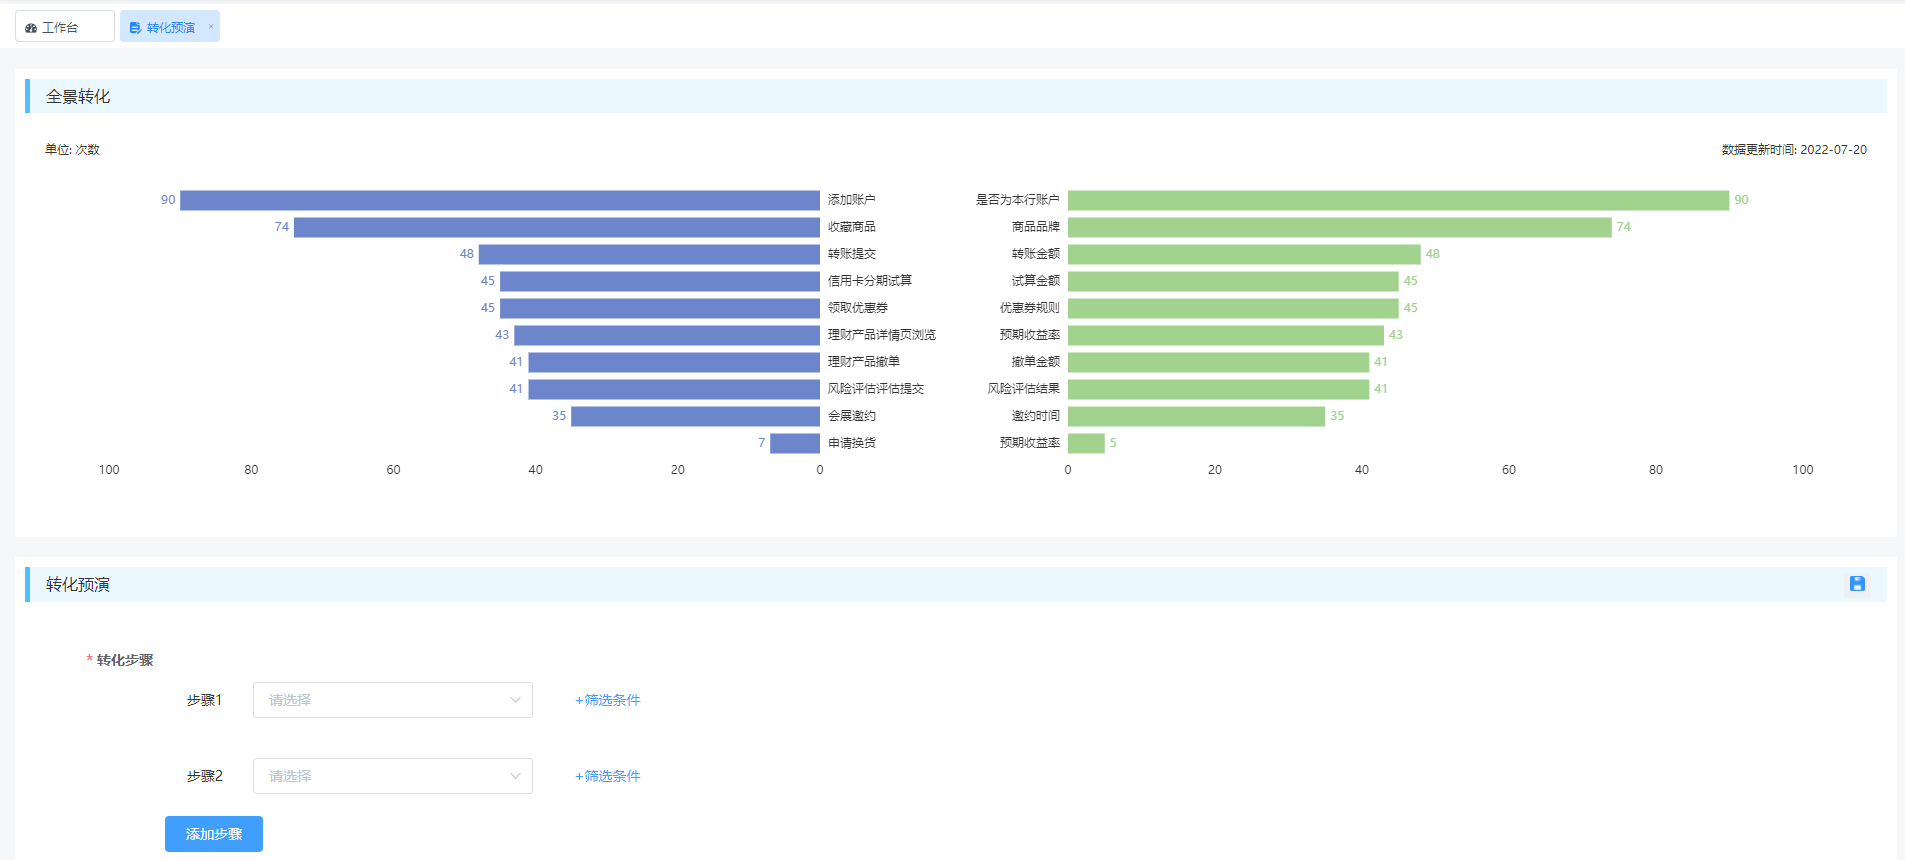Open the 工作台 tab
Image resolution: width=1905 pixels, height=860 pixels.
pyautogui.click(x=64, y=27)
